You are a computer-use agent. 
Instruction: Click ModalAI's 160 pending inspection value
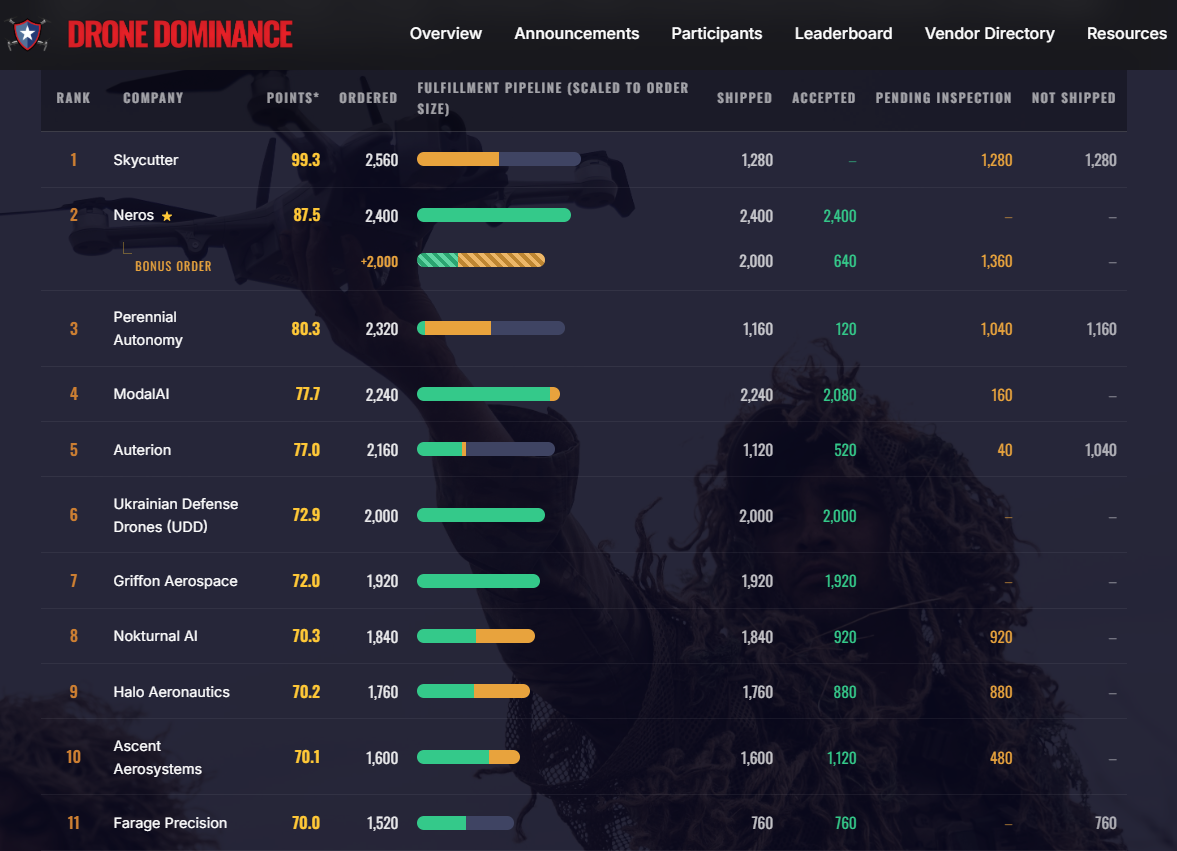1001,395
